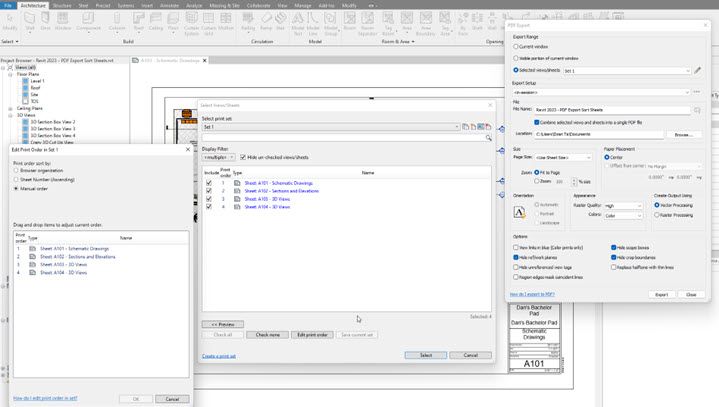719x407 pixels.
Task: Open the Export Setup in-session dropdown
Action: pyautogui.click(x=601, y=92)
